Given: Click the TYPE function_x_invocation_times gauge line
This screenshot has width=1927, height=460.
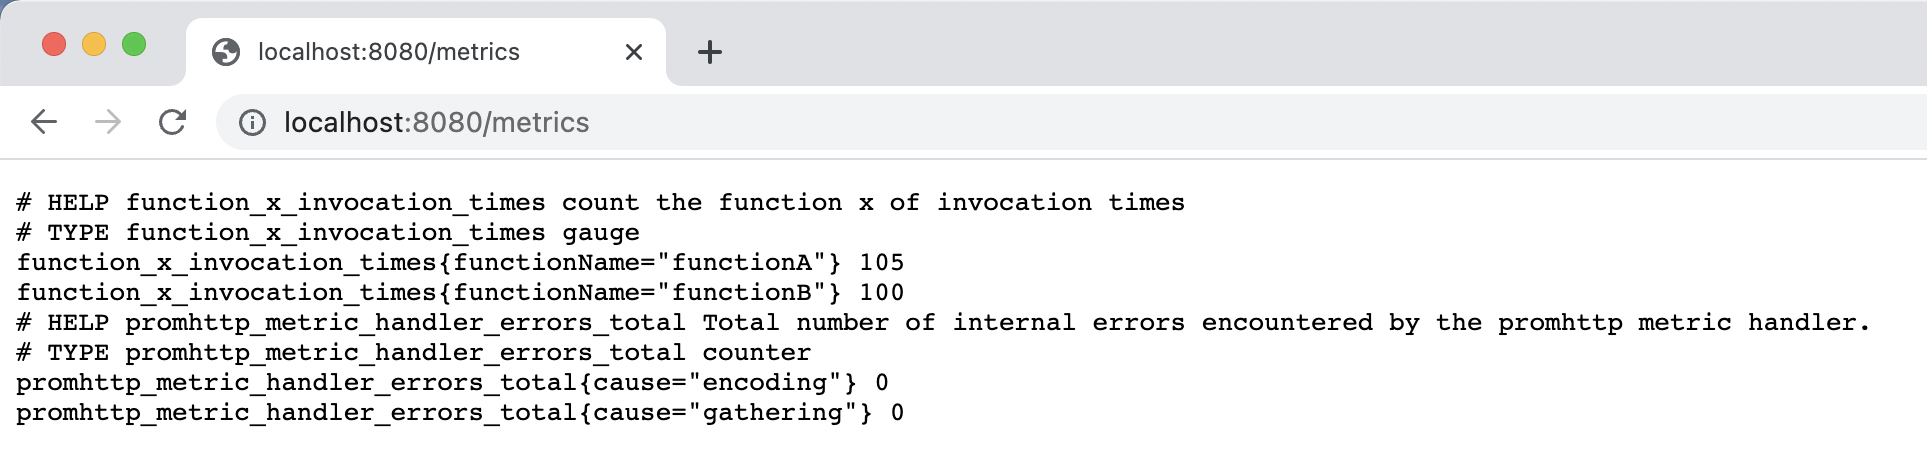Looking at the screenshot, I should tap(328, 233).
